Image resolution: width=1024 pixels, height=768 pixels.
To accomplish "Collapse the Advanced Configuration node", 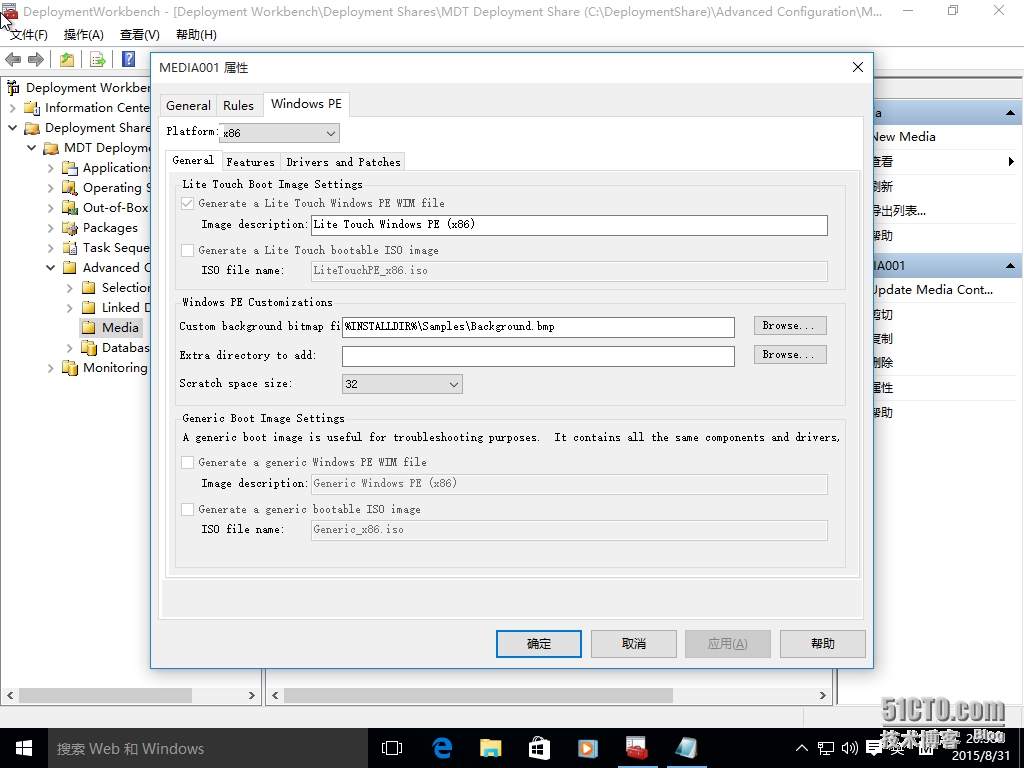I will tap(50, 268).
